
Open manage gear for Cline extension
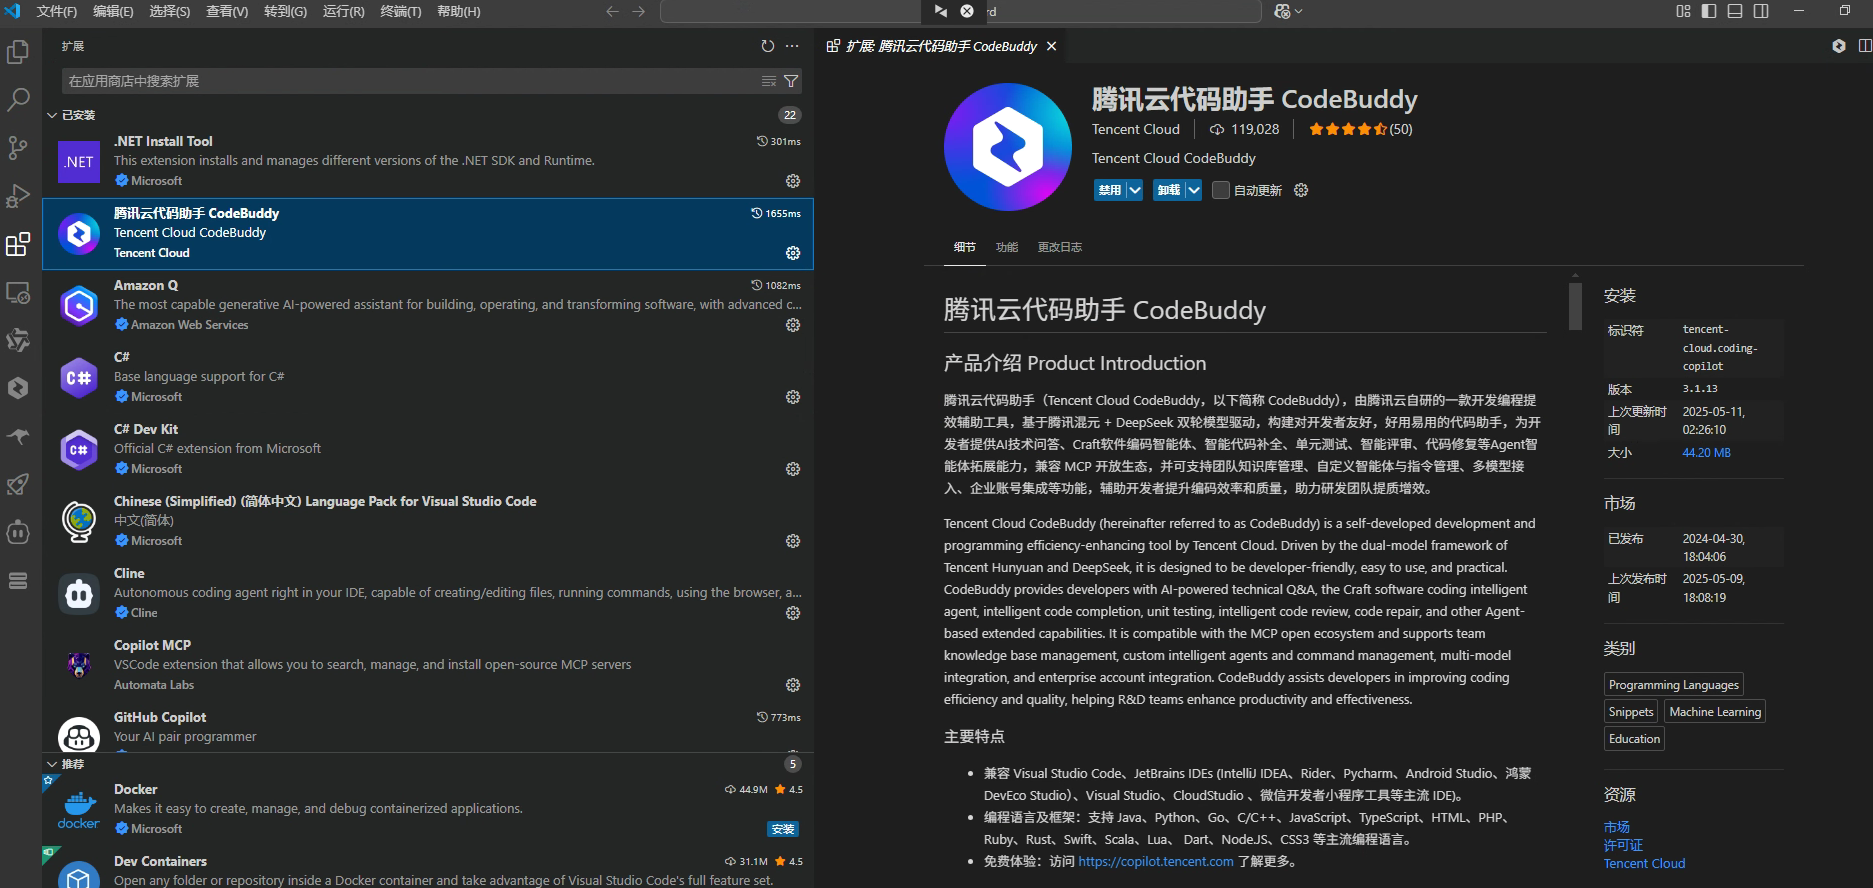[x=793, y=613]
